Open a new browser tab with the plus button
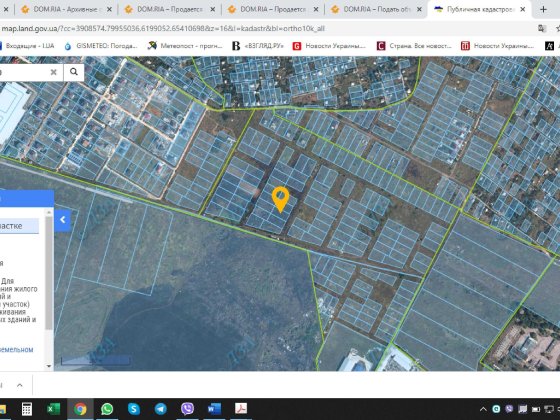The height and width of the screenshot is (420, 560). tap(544, 9)
